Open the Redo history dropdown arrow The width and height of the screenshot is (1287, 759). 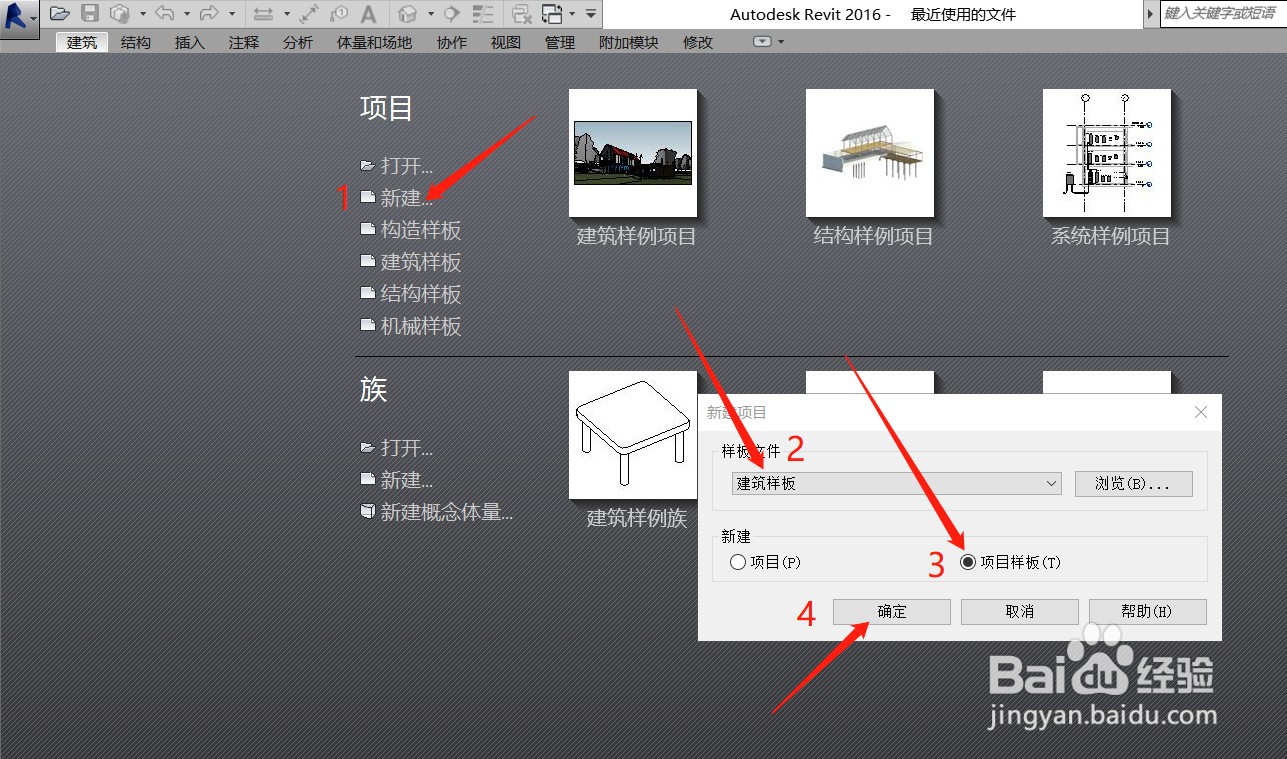[x=232, y=13]
